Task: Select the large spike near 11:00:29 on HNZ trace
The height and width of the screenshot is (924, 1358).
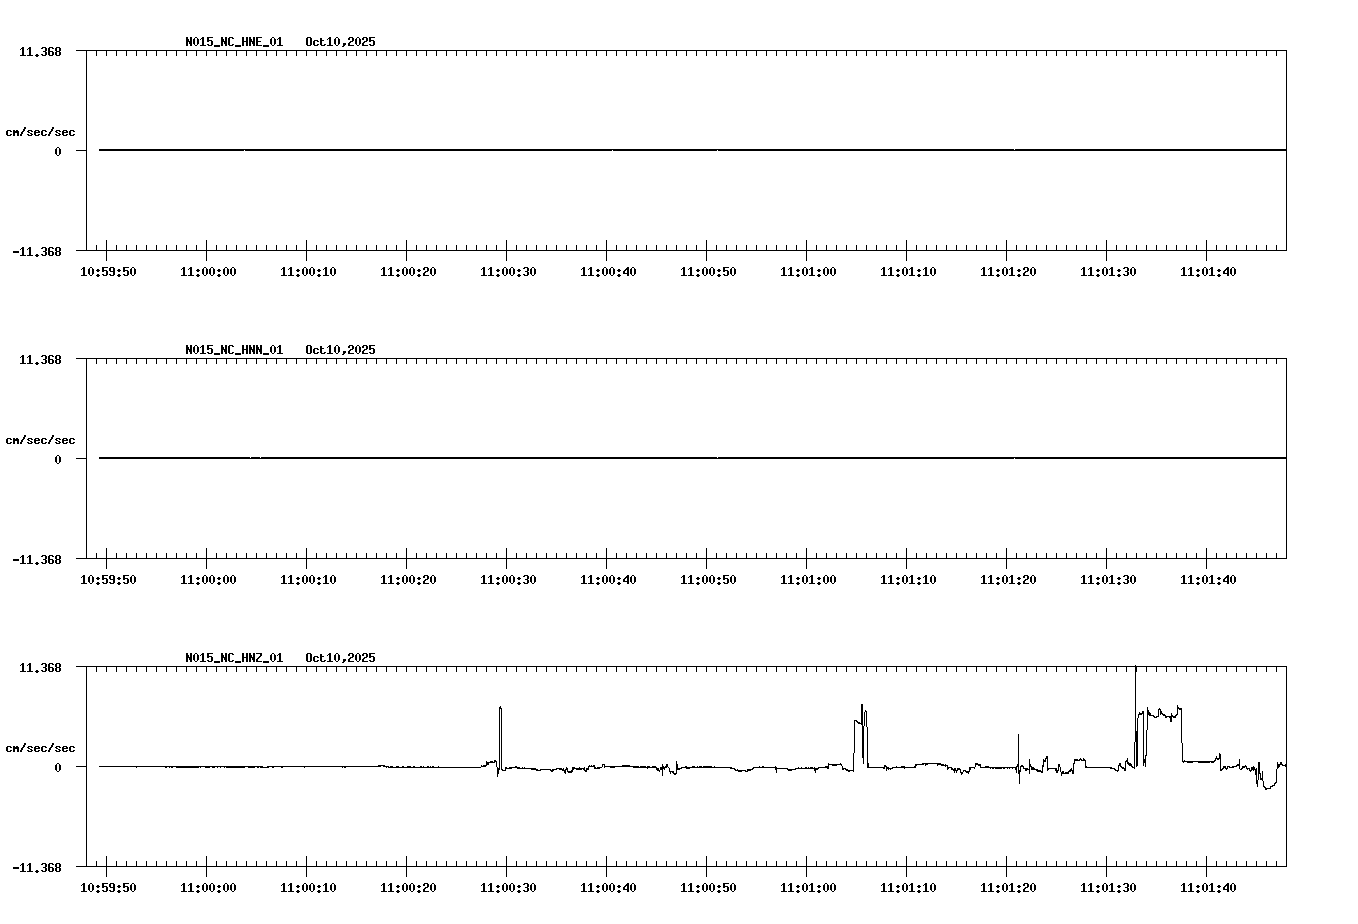Action: (500, 730)
